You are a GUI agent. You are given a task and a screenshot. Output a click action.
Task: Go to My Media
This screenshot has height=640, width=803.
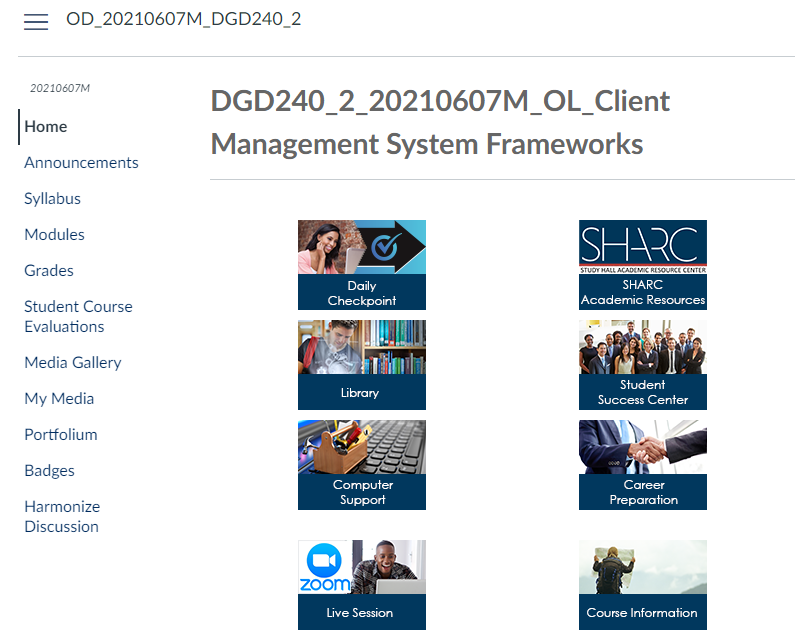point(59,399)
